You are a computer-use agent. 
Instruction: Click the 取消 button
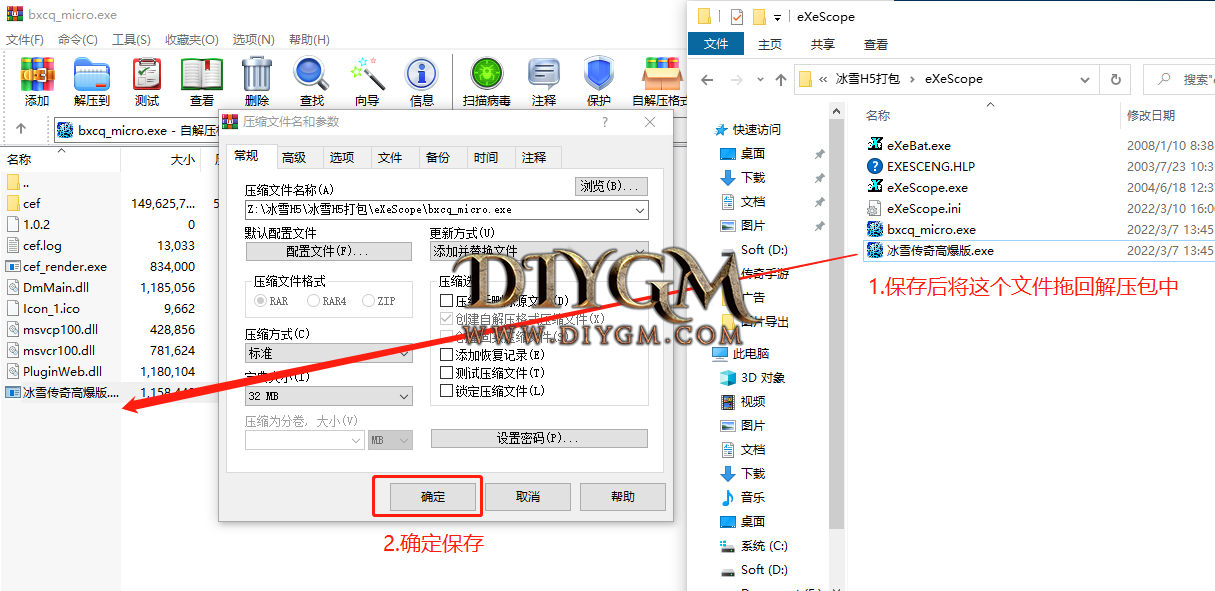(528, 497)
